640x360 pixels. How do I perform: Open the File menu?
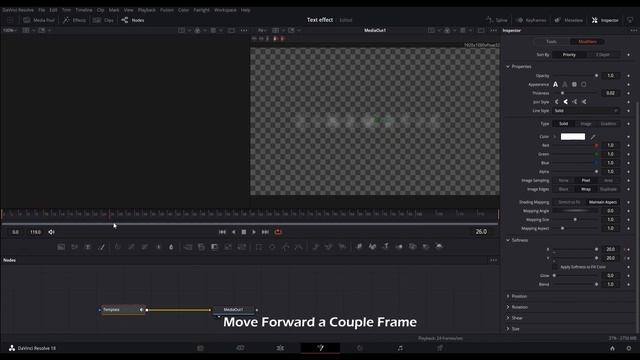[41, 10]
